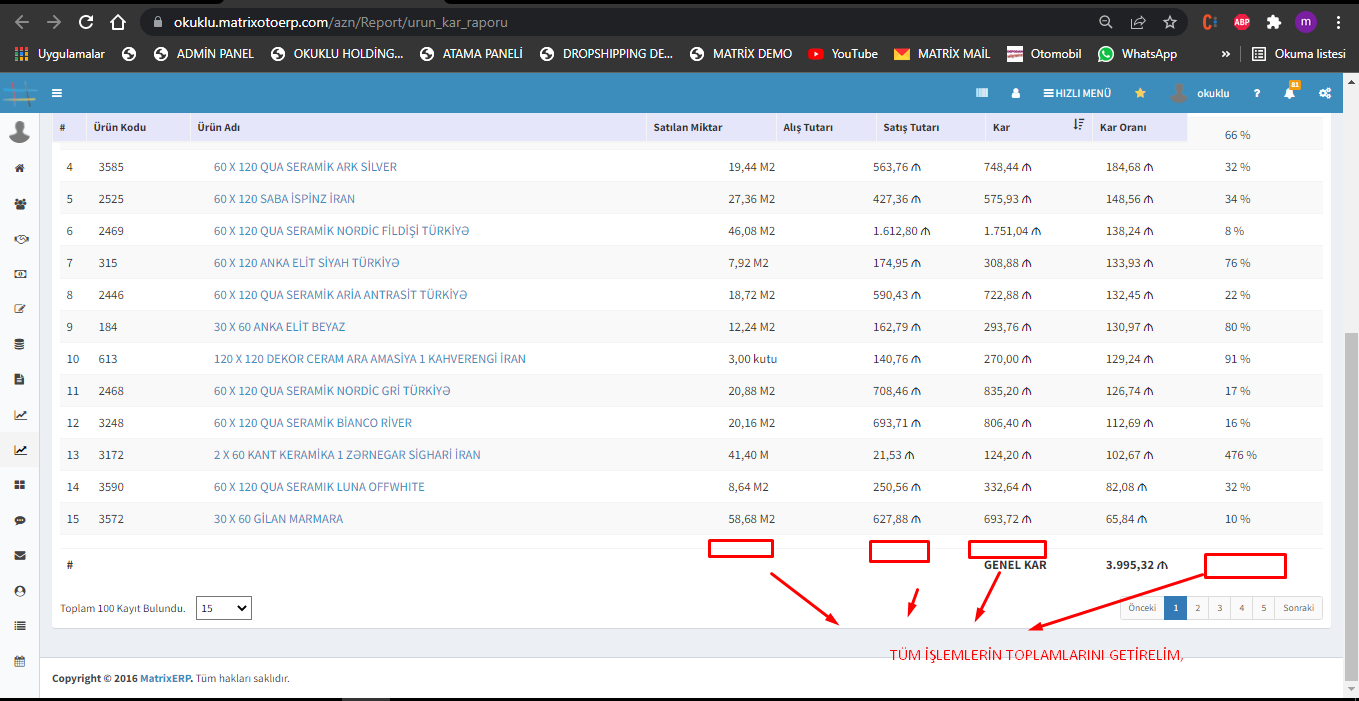Toggle sort order on Kar column
This screenshot has width=1359, height=701.
tap(1078, 125)
